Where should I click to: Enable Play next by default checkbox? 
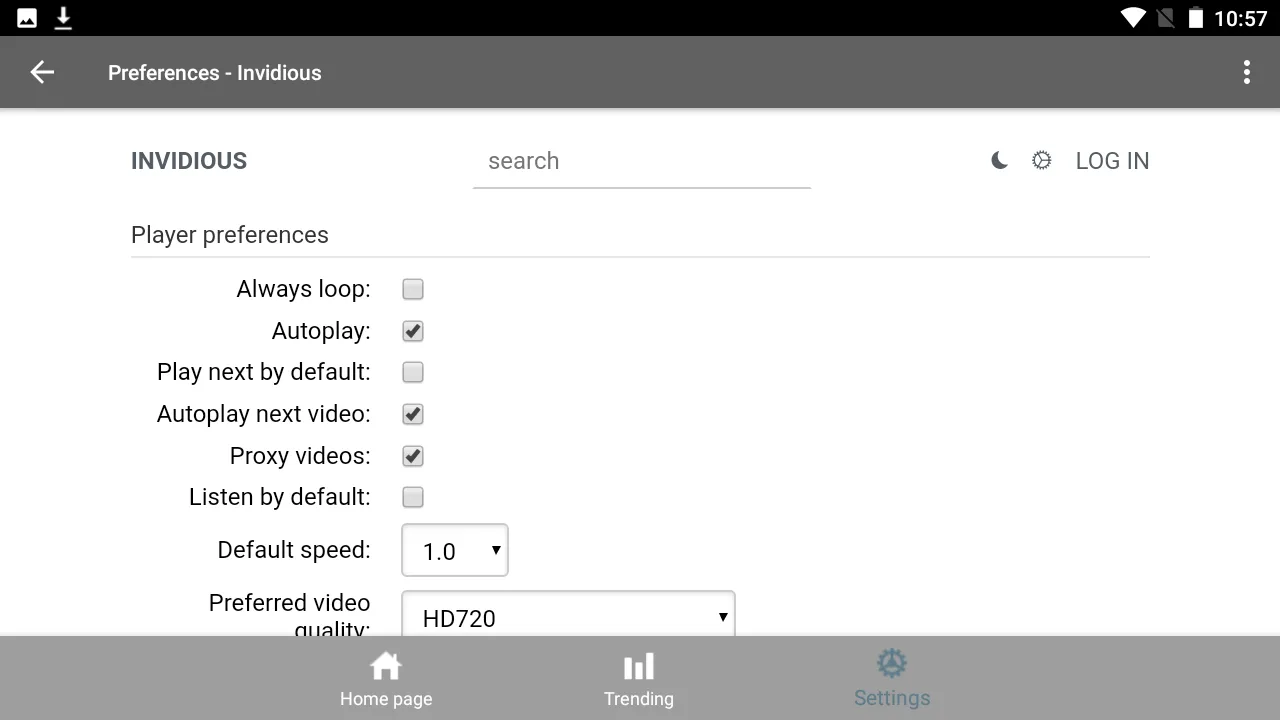pyautogui.click(x=413, y=372)
